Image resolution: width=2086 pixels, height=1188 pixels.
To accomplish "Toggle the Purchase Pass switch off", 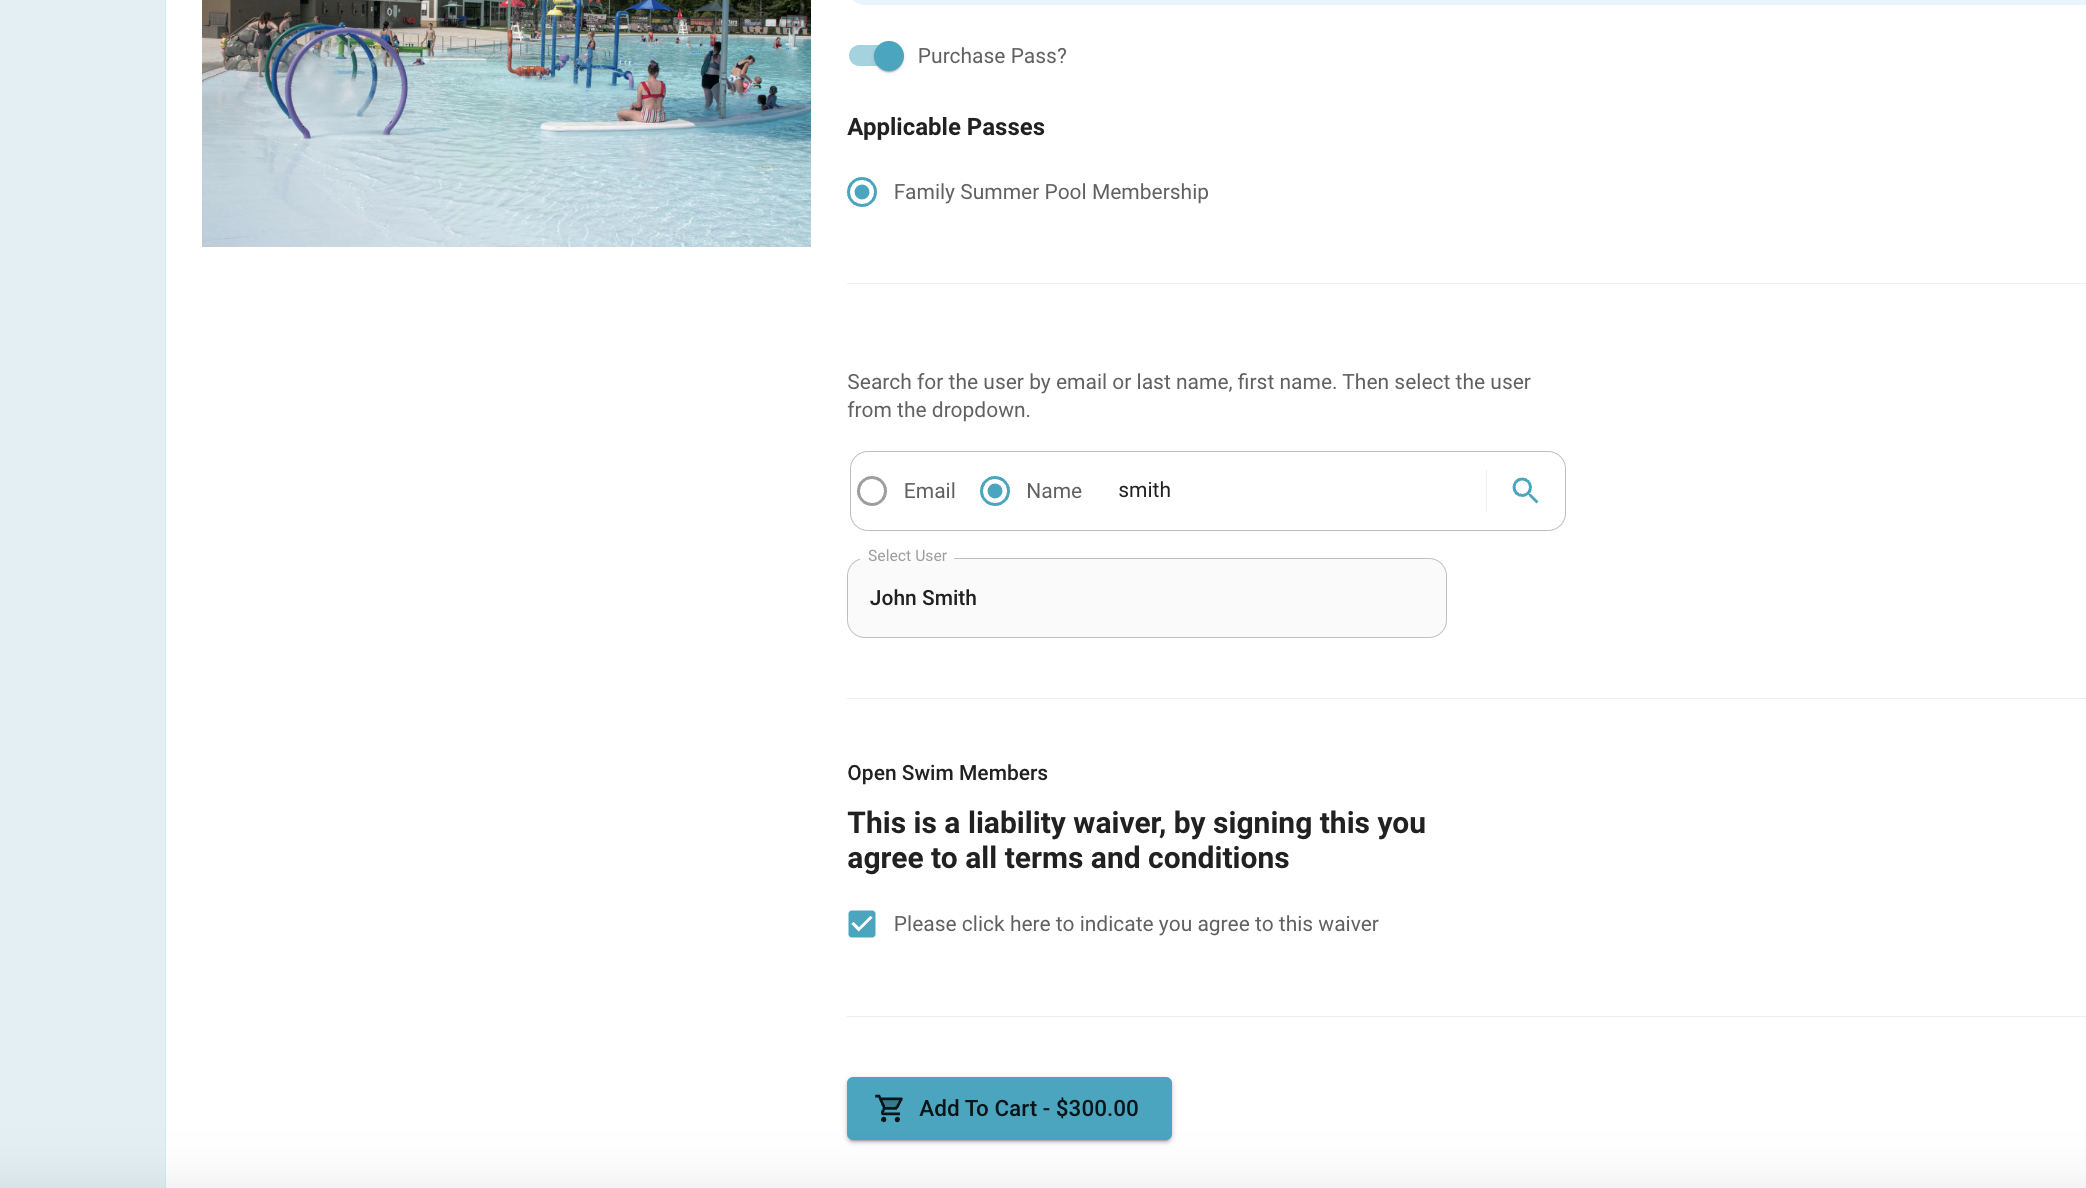I will 876,56.
